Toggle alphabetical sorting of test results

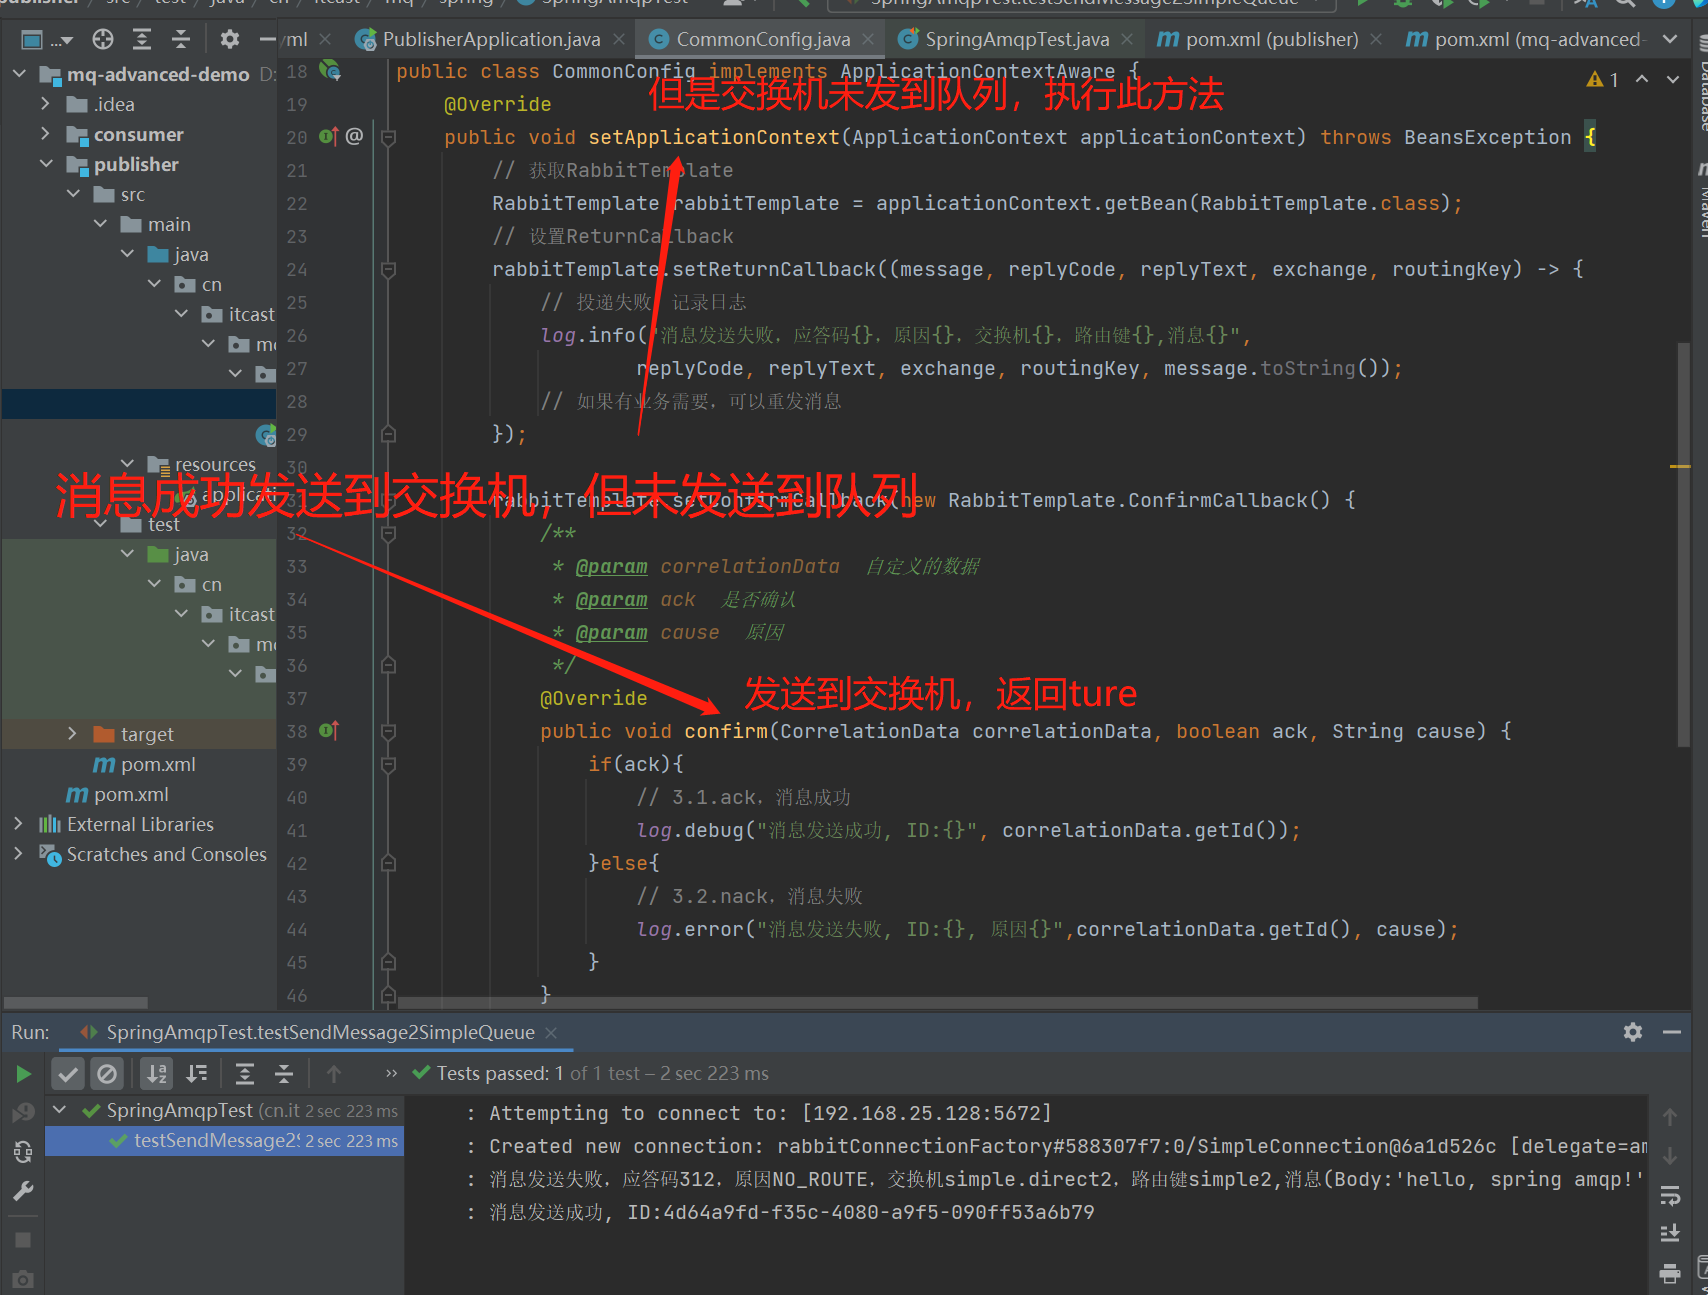156,1073
